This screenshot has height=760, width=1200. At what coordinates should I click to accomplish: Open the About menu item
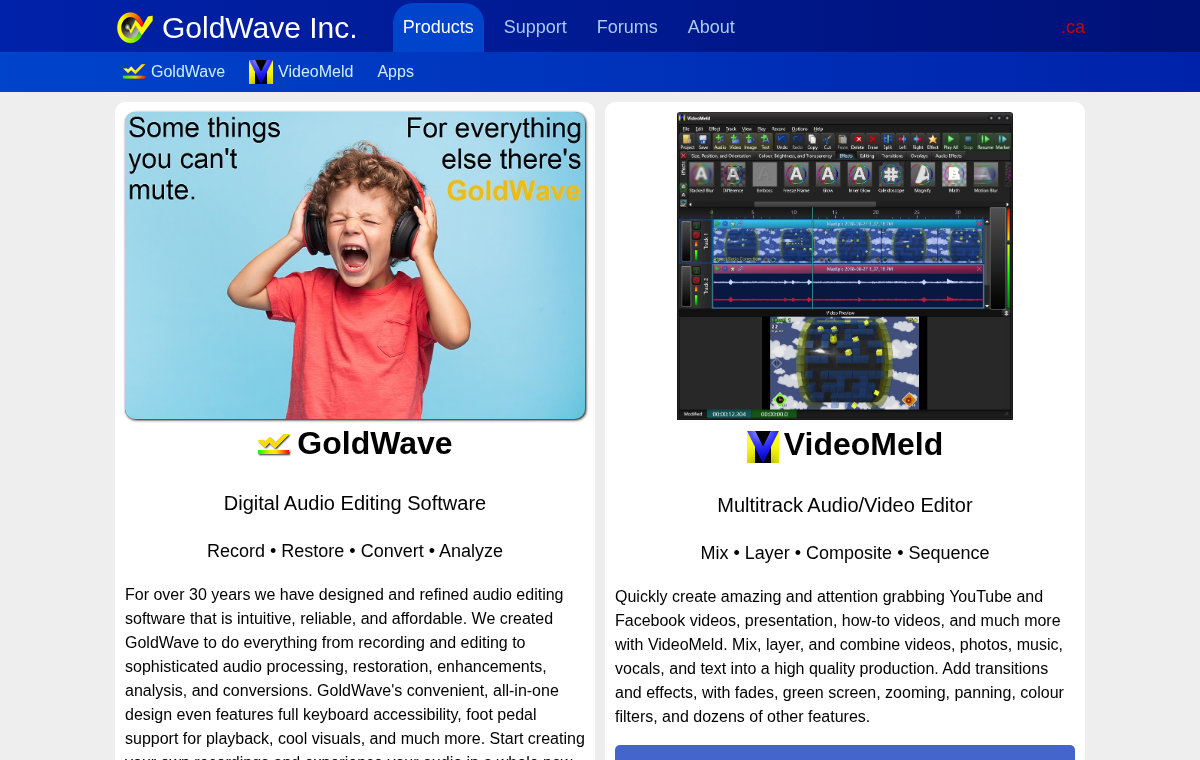pyautogui.click(x=711, y=27)
